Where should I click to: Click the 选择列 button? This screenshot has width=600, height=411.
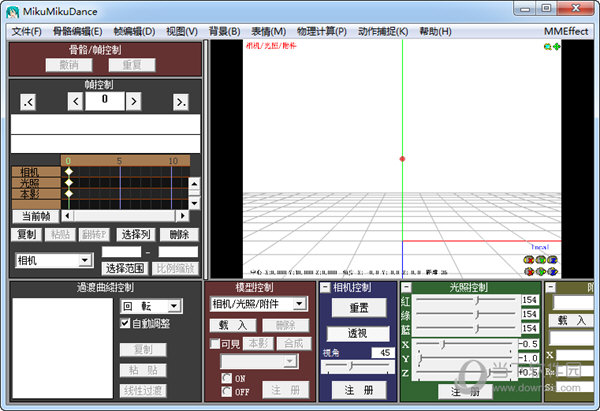136,234
